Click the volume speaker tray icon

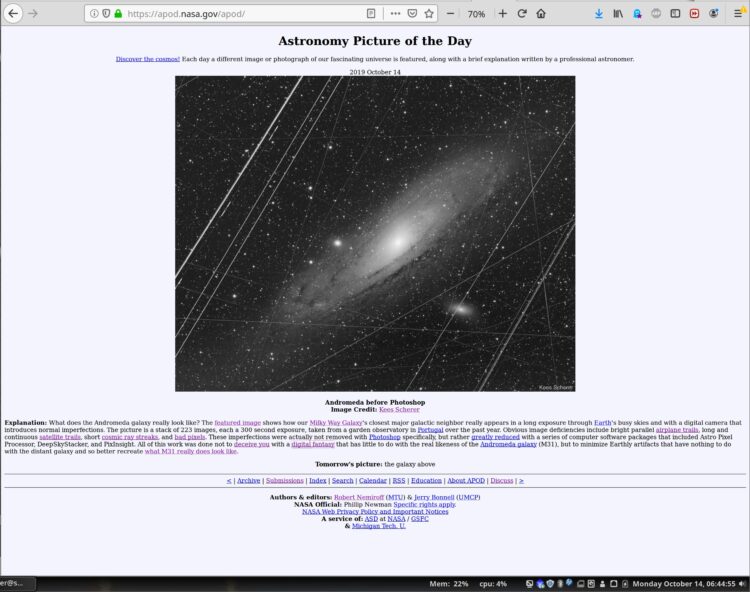742,584
